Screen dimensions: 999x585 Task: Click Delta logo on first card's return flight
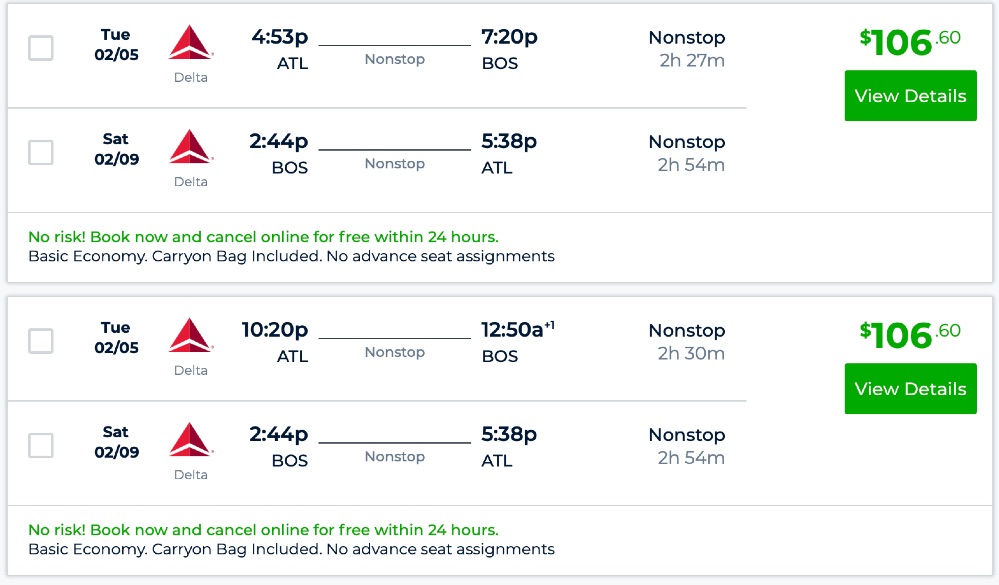(x=190, y=147)
